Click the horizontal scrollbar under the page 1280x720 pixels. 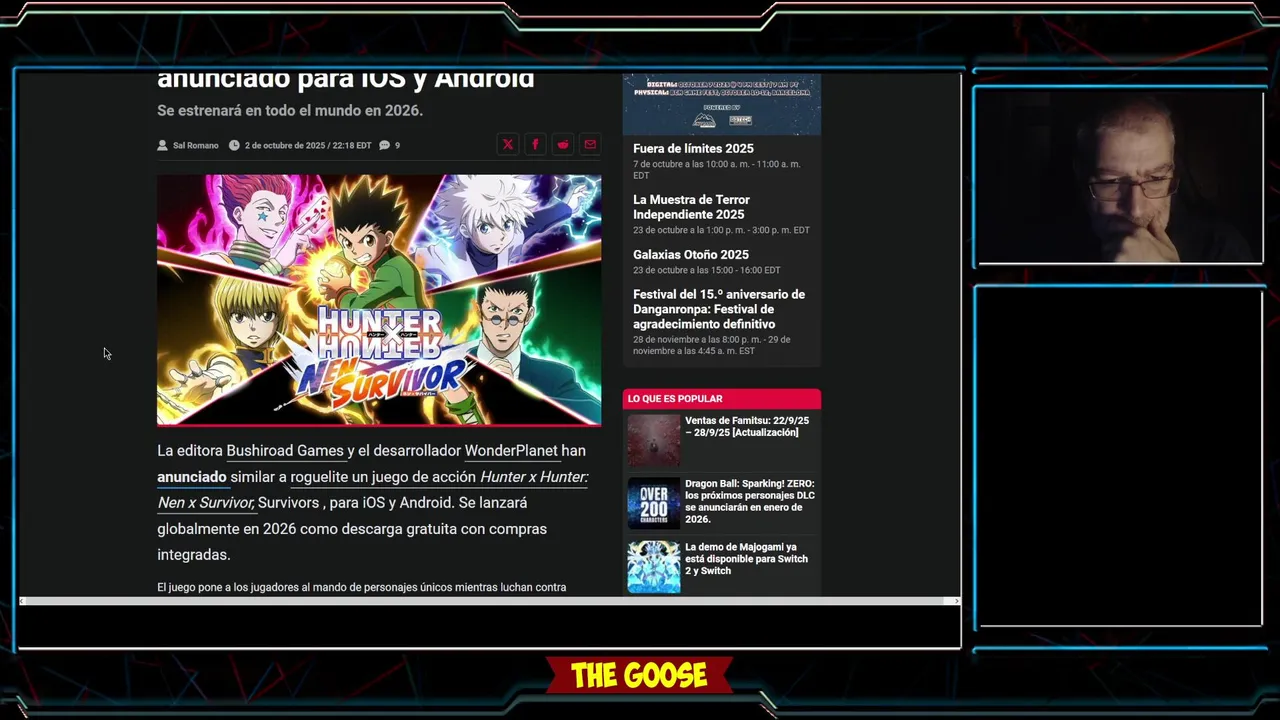(x=489, y=601)
